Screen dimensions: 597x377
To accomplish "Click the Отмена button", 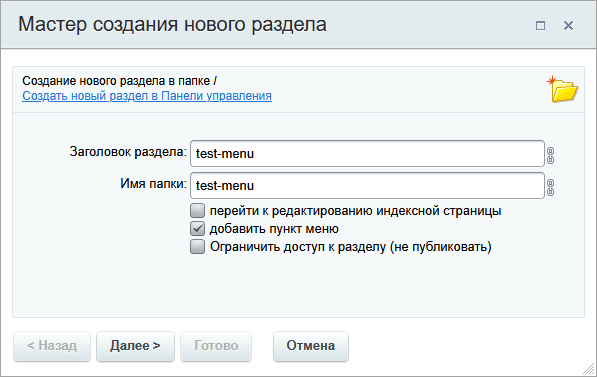I will coord(311,346).
